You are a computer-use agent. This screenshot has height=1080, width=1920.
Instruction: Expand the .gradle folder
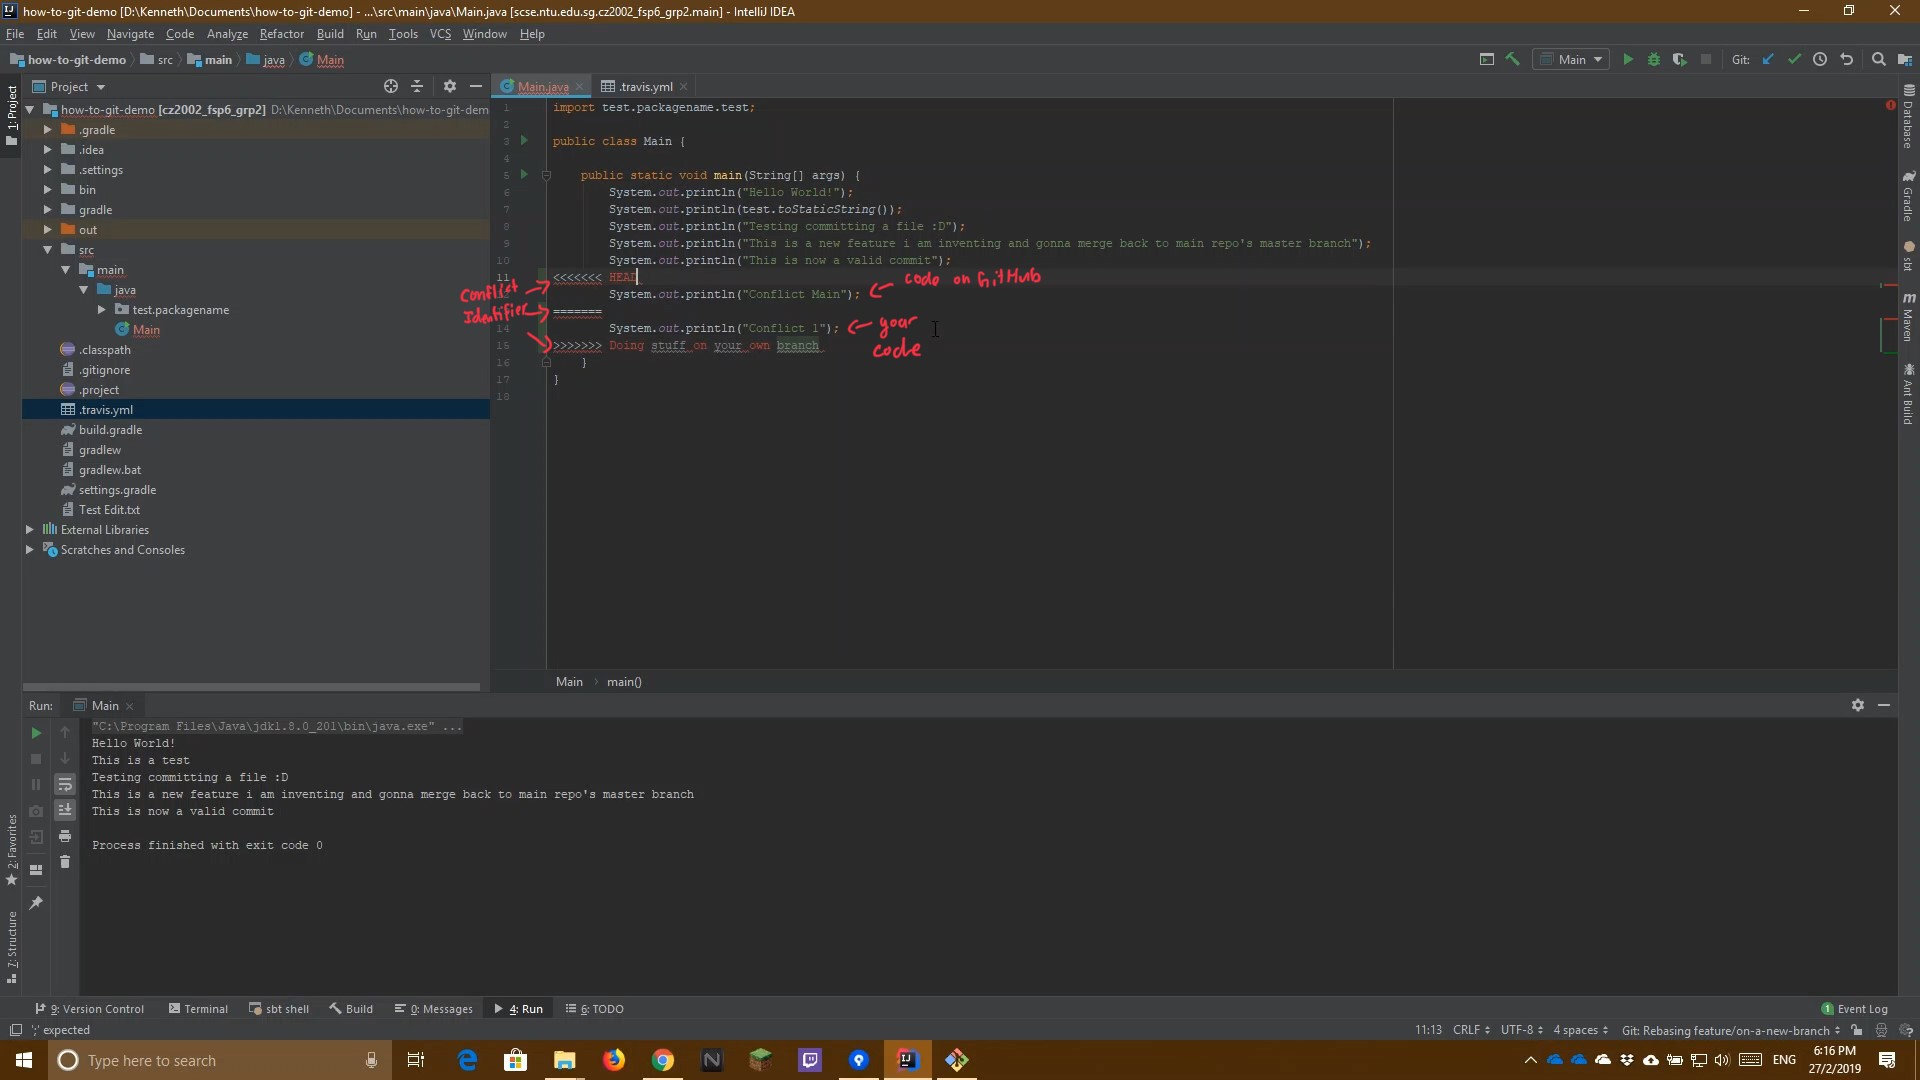pos(47,130)
